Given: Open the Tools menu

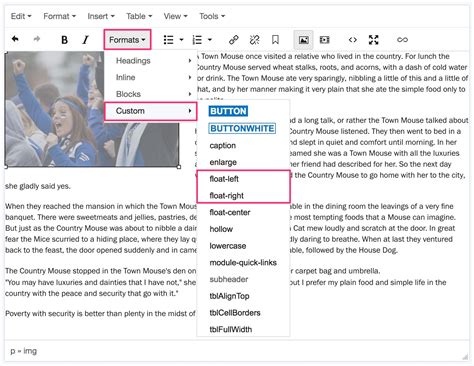Looking at the screenshot, I should pos(212,16).
